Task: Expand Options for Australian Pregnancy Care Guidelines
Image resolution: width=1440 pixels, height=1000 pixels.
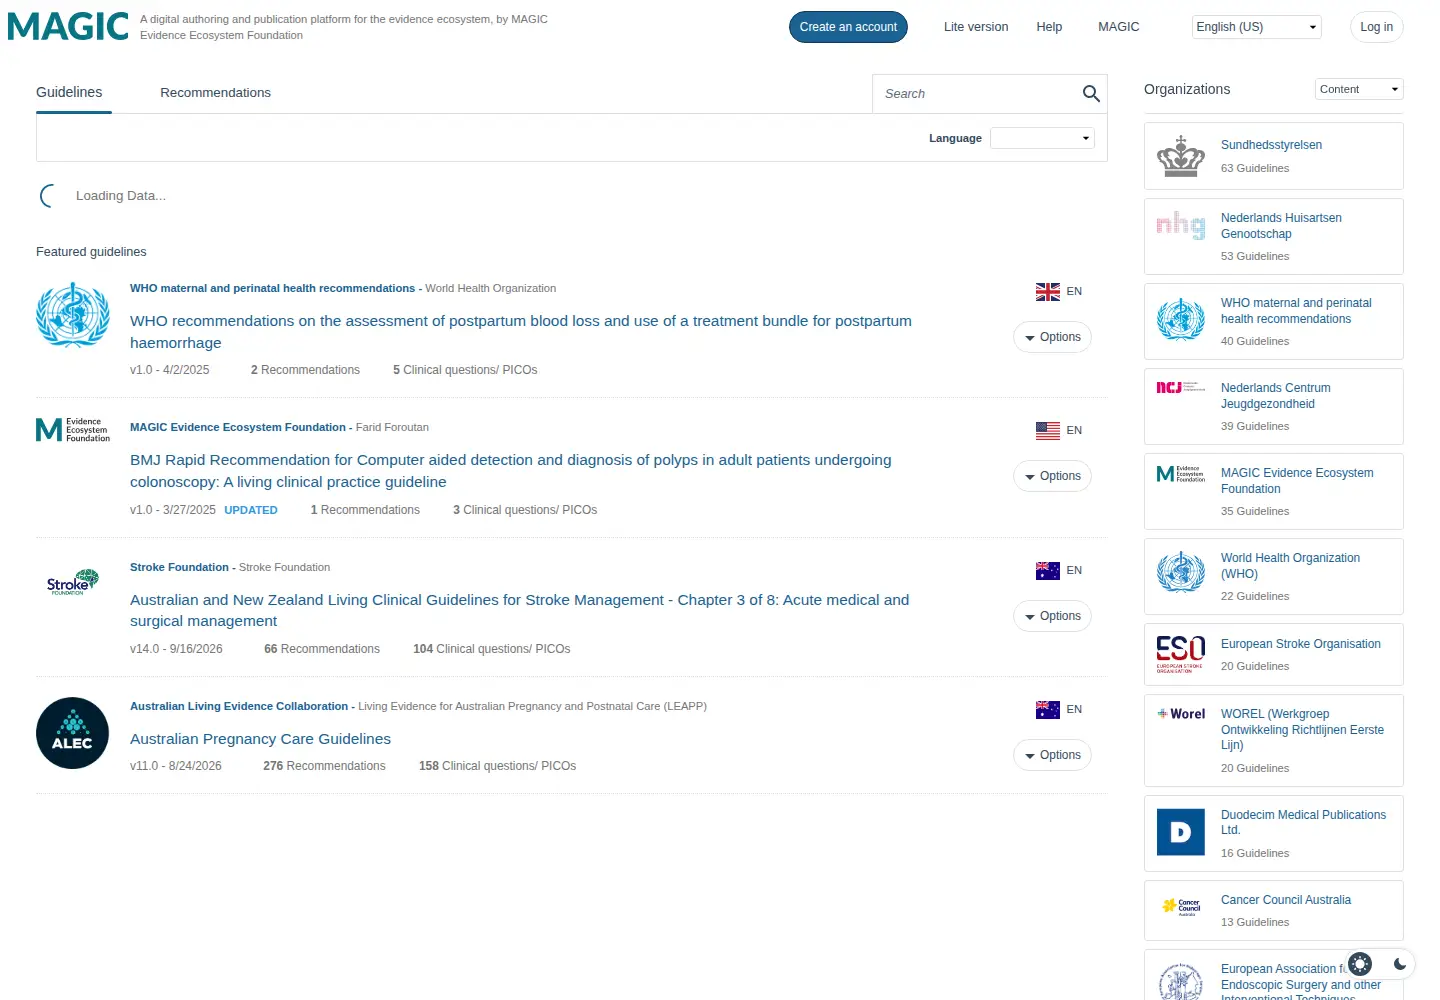Action: pos(1052,755)
